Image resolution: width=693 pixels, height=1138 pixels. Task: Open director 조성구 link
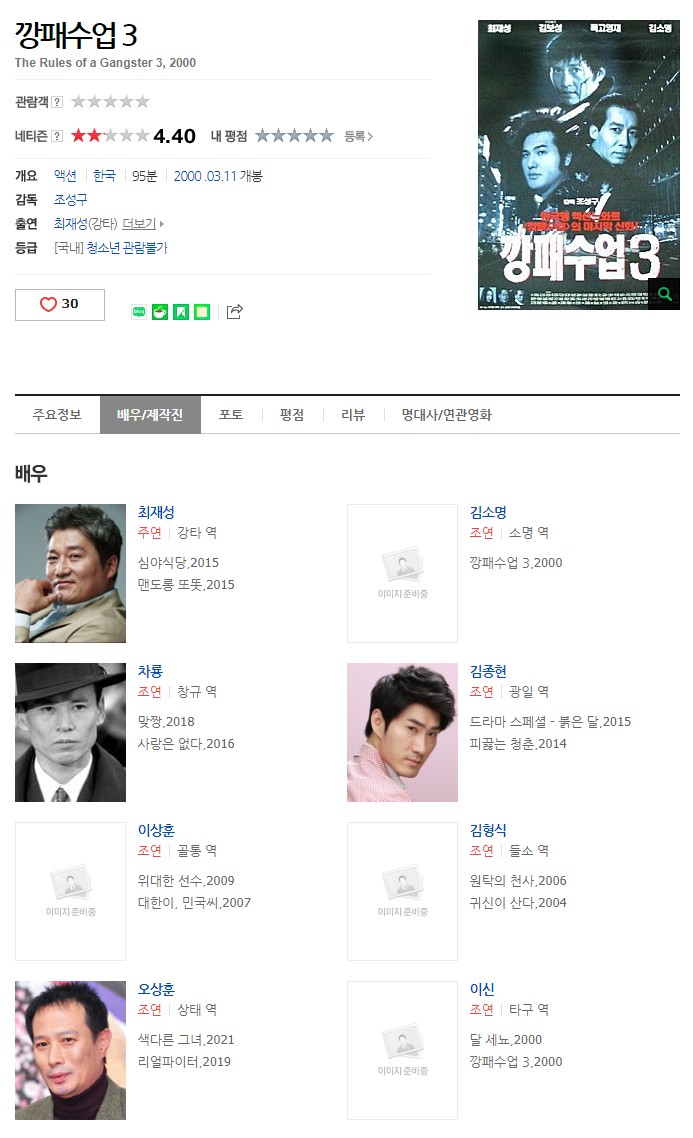pyautogui.click(x=70, y=200)
